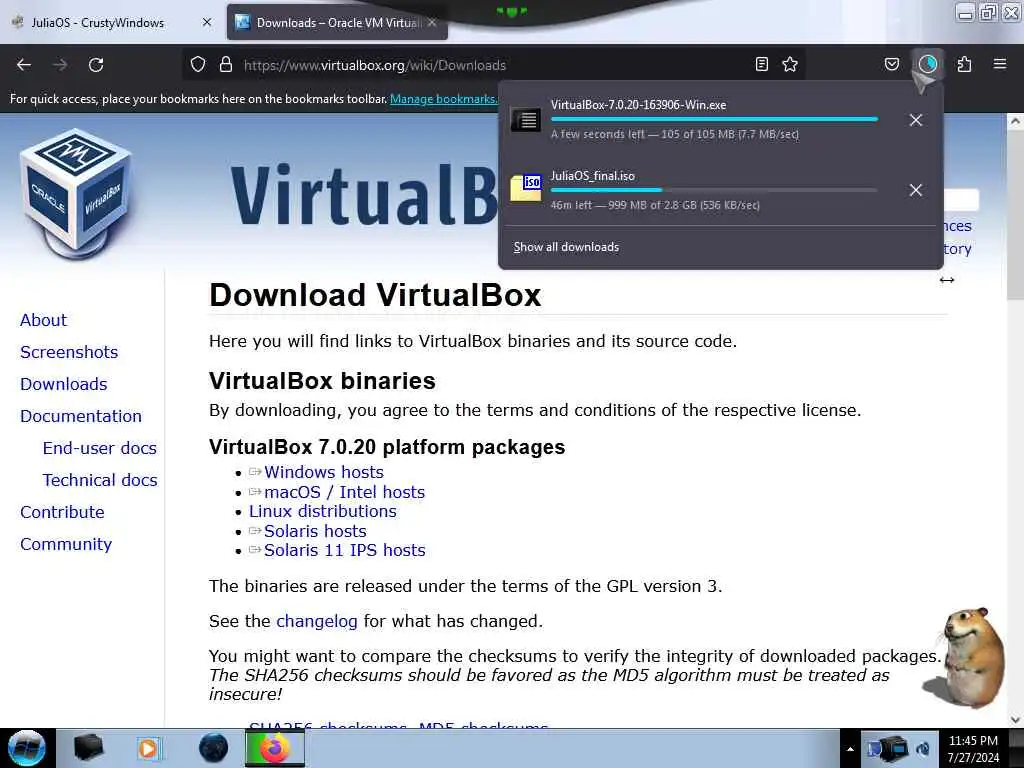Click the JuliaOS iso file icon in downloads
This screenshot has width=1024, height=768.
coord(526,188)
